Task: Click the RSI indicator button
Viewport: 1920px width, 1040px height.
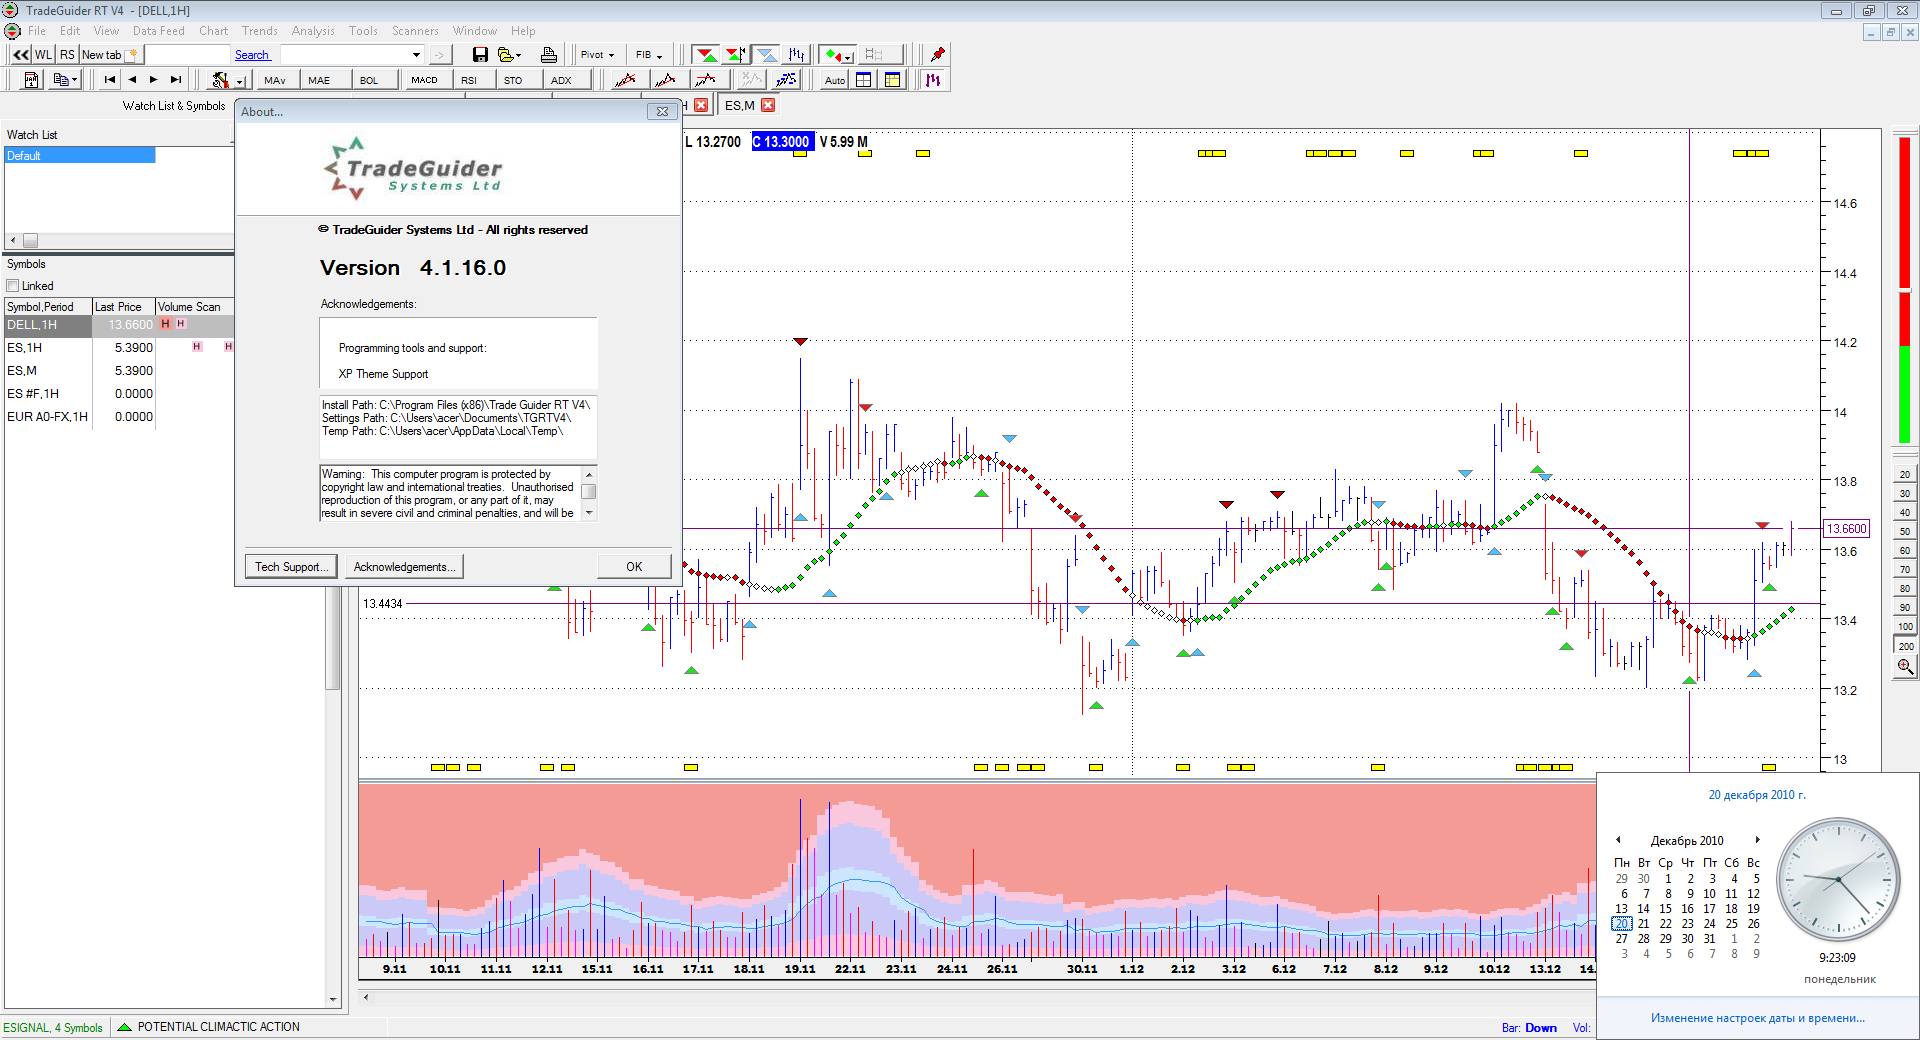Action: (x=469, y=80)
